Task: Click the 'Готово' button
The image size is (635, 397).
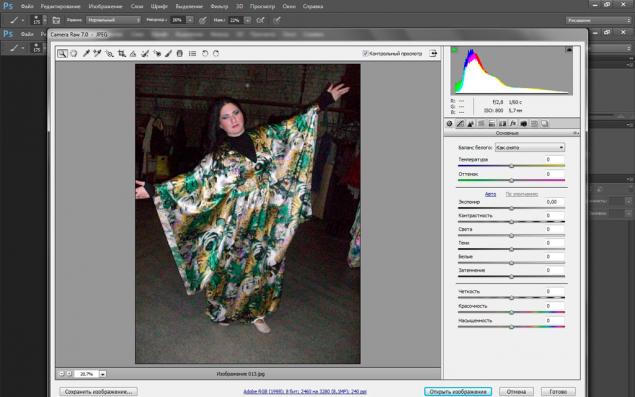Action: click(x=558, y=391)
